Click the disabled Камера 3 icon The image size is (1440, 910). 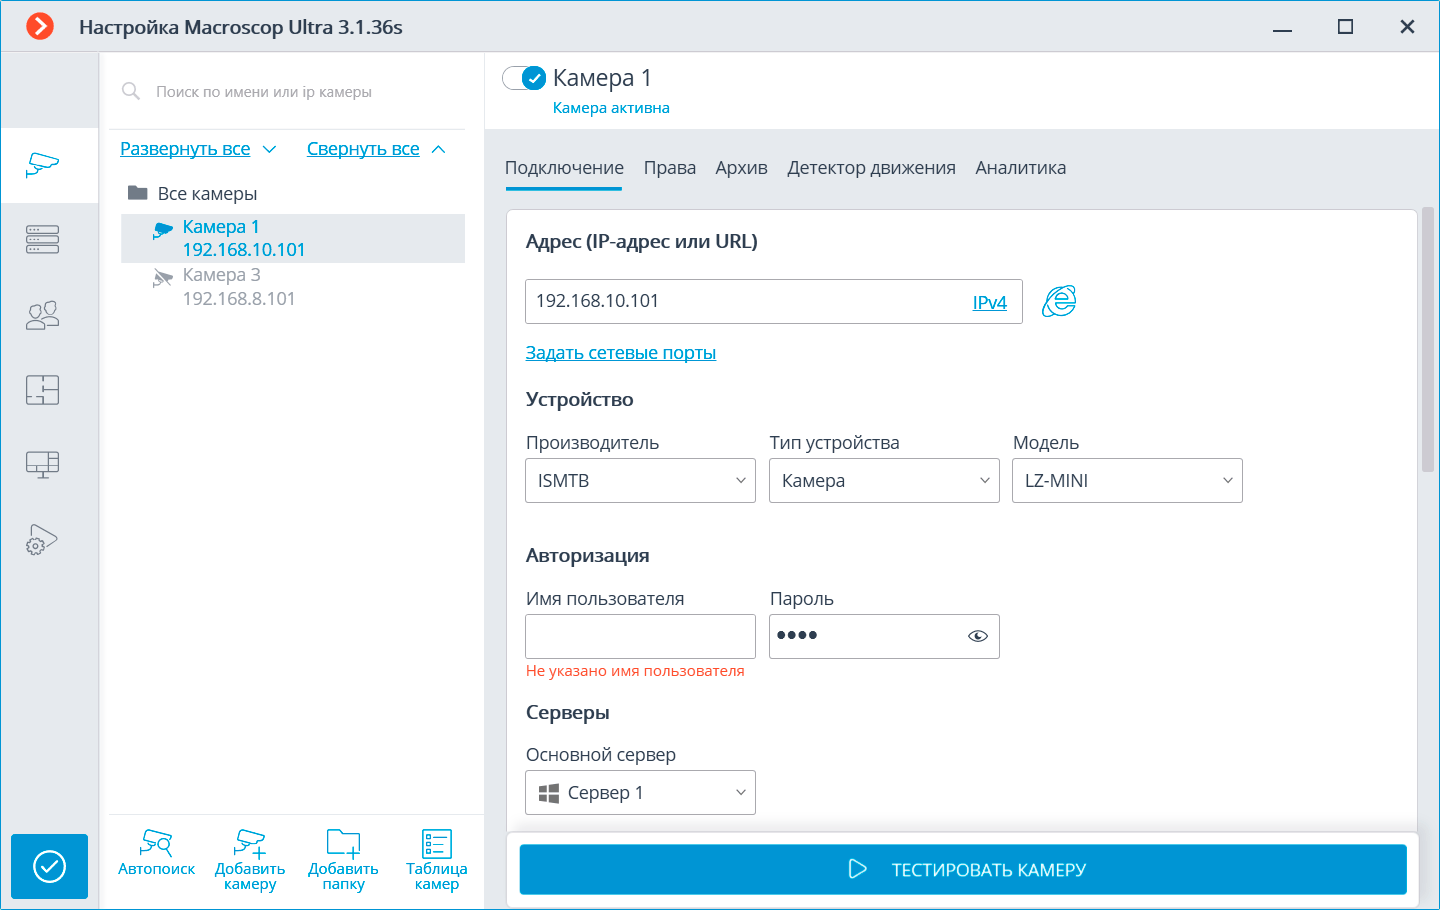click(163, 278)
